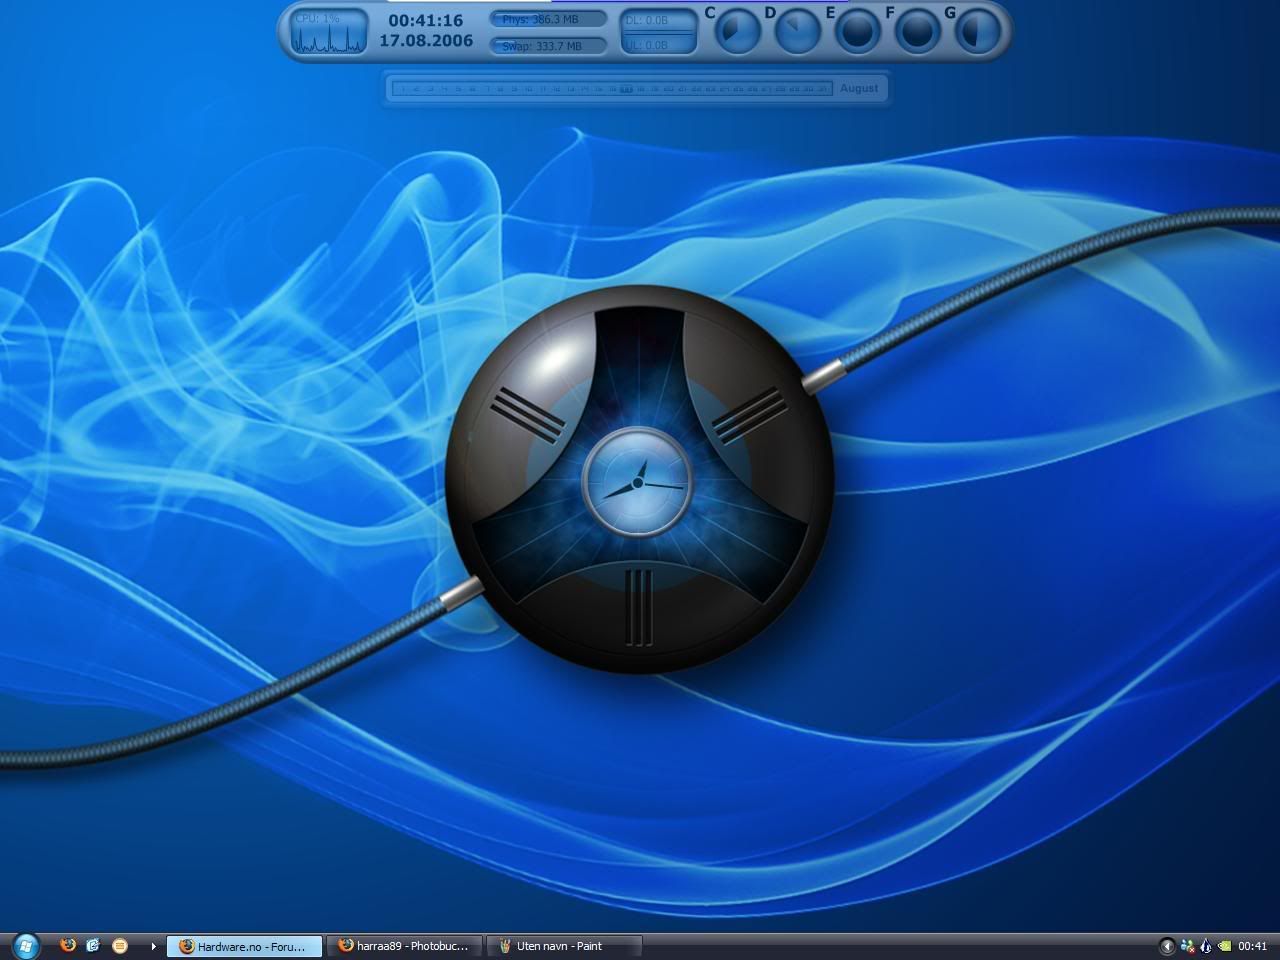Open the Windows Start orb
This screenshot has width=1280, height=960.
point(25,945)
